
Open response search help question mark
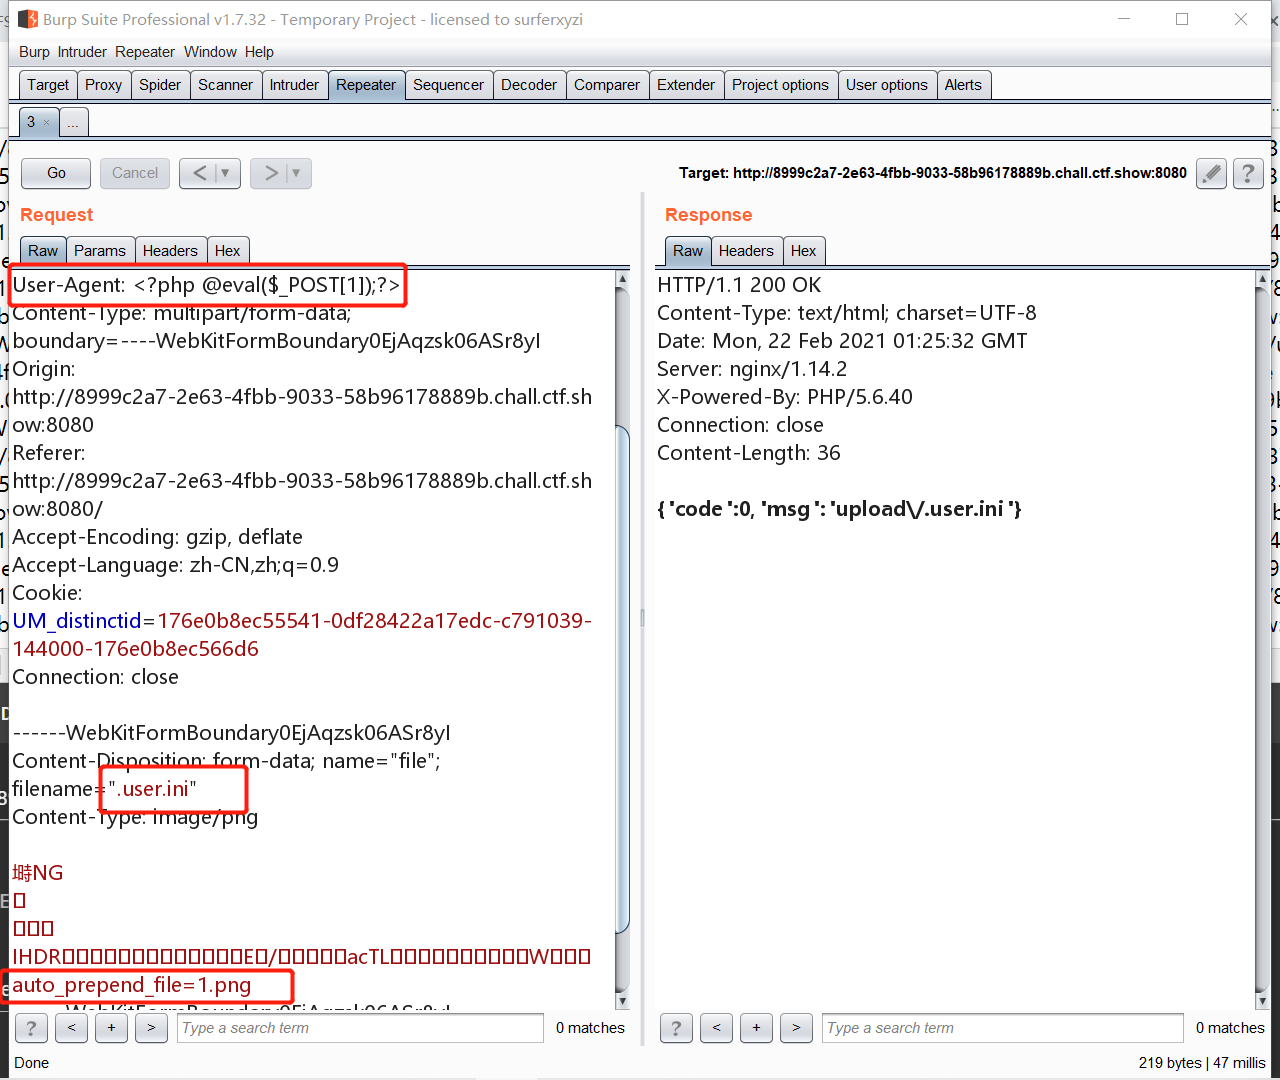click(676, 1028)
